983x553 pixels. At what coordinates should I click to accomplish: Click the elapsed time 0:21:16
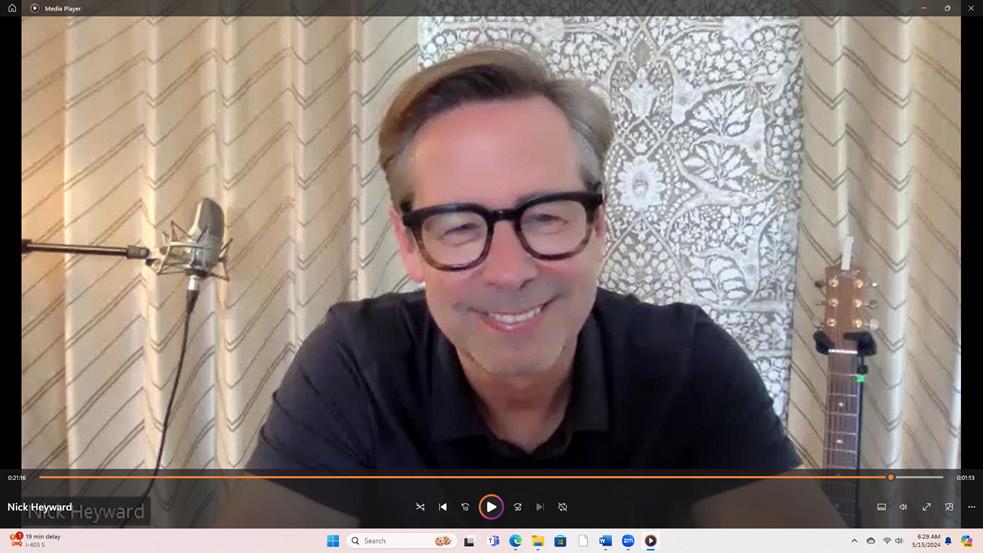click(17, 477)
